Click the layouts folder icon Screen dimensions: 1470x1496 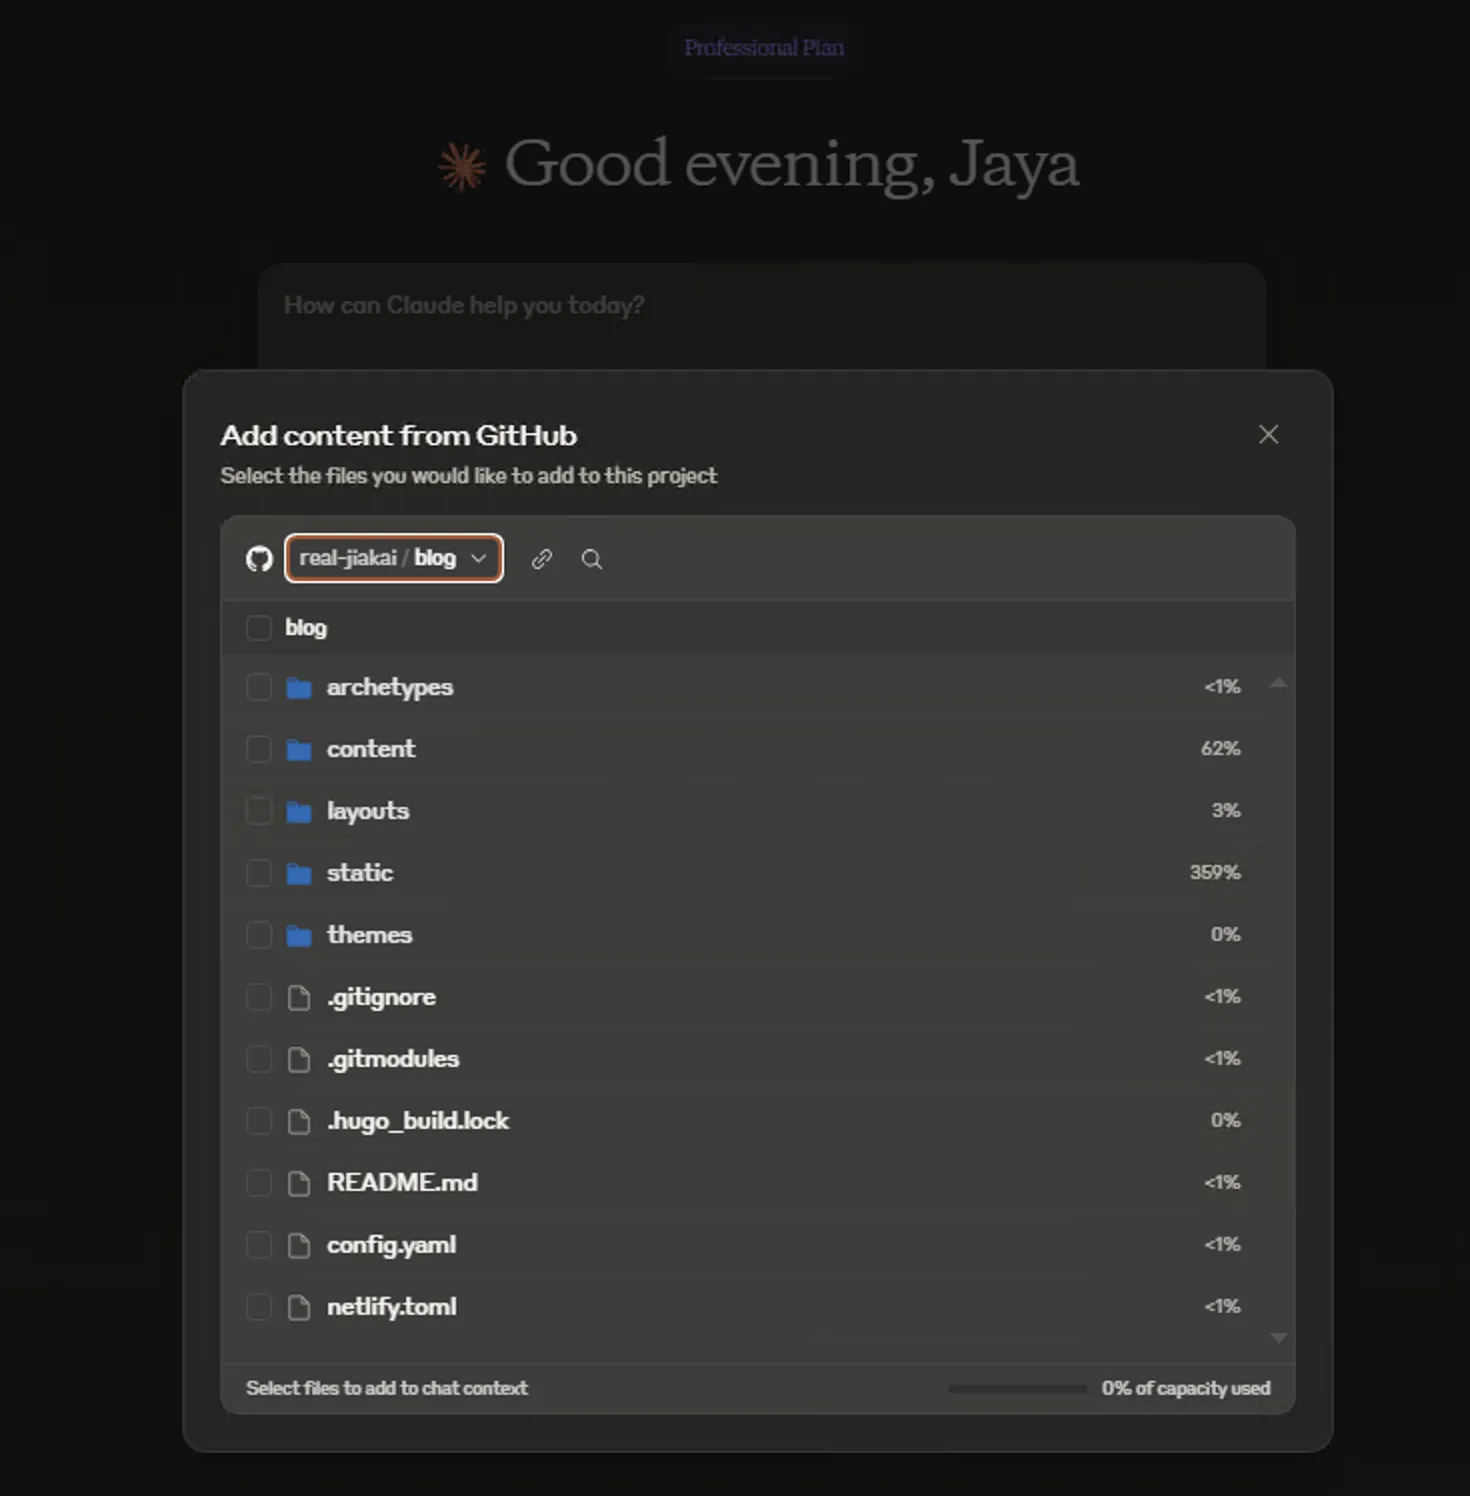[x=299, y=812]
